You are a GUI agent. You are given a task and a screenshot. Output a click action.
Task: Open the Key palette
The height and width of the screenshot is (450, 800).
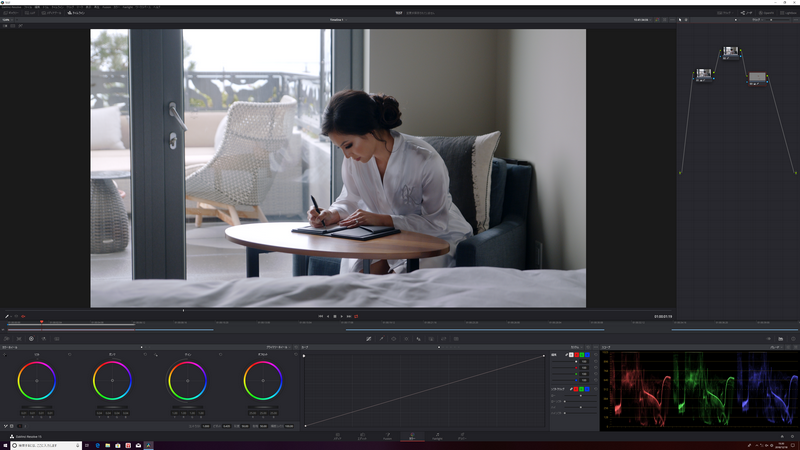pos(431,339)
